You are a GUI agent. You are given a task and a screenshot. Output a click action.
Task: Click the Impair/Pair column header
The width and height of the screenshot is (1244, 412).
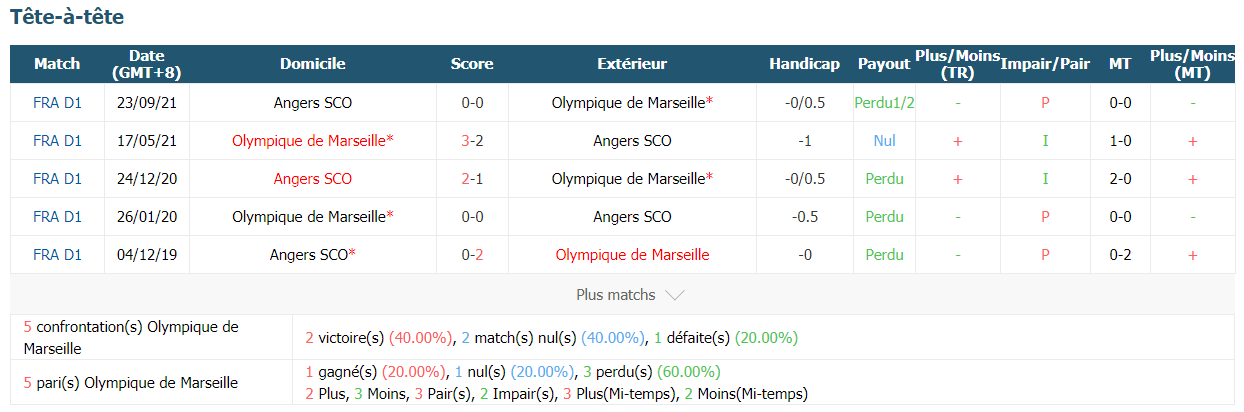click(1045, 64)
